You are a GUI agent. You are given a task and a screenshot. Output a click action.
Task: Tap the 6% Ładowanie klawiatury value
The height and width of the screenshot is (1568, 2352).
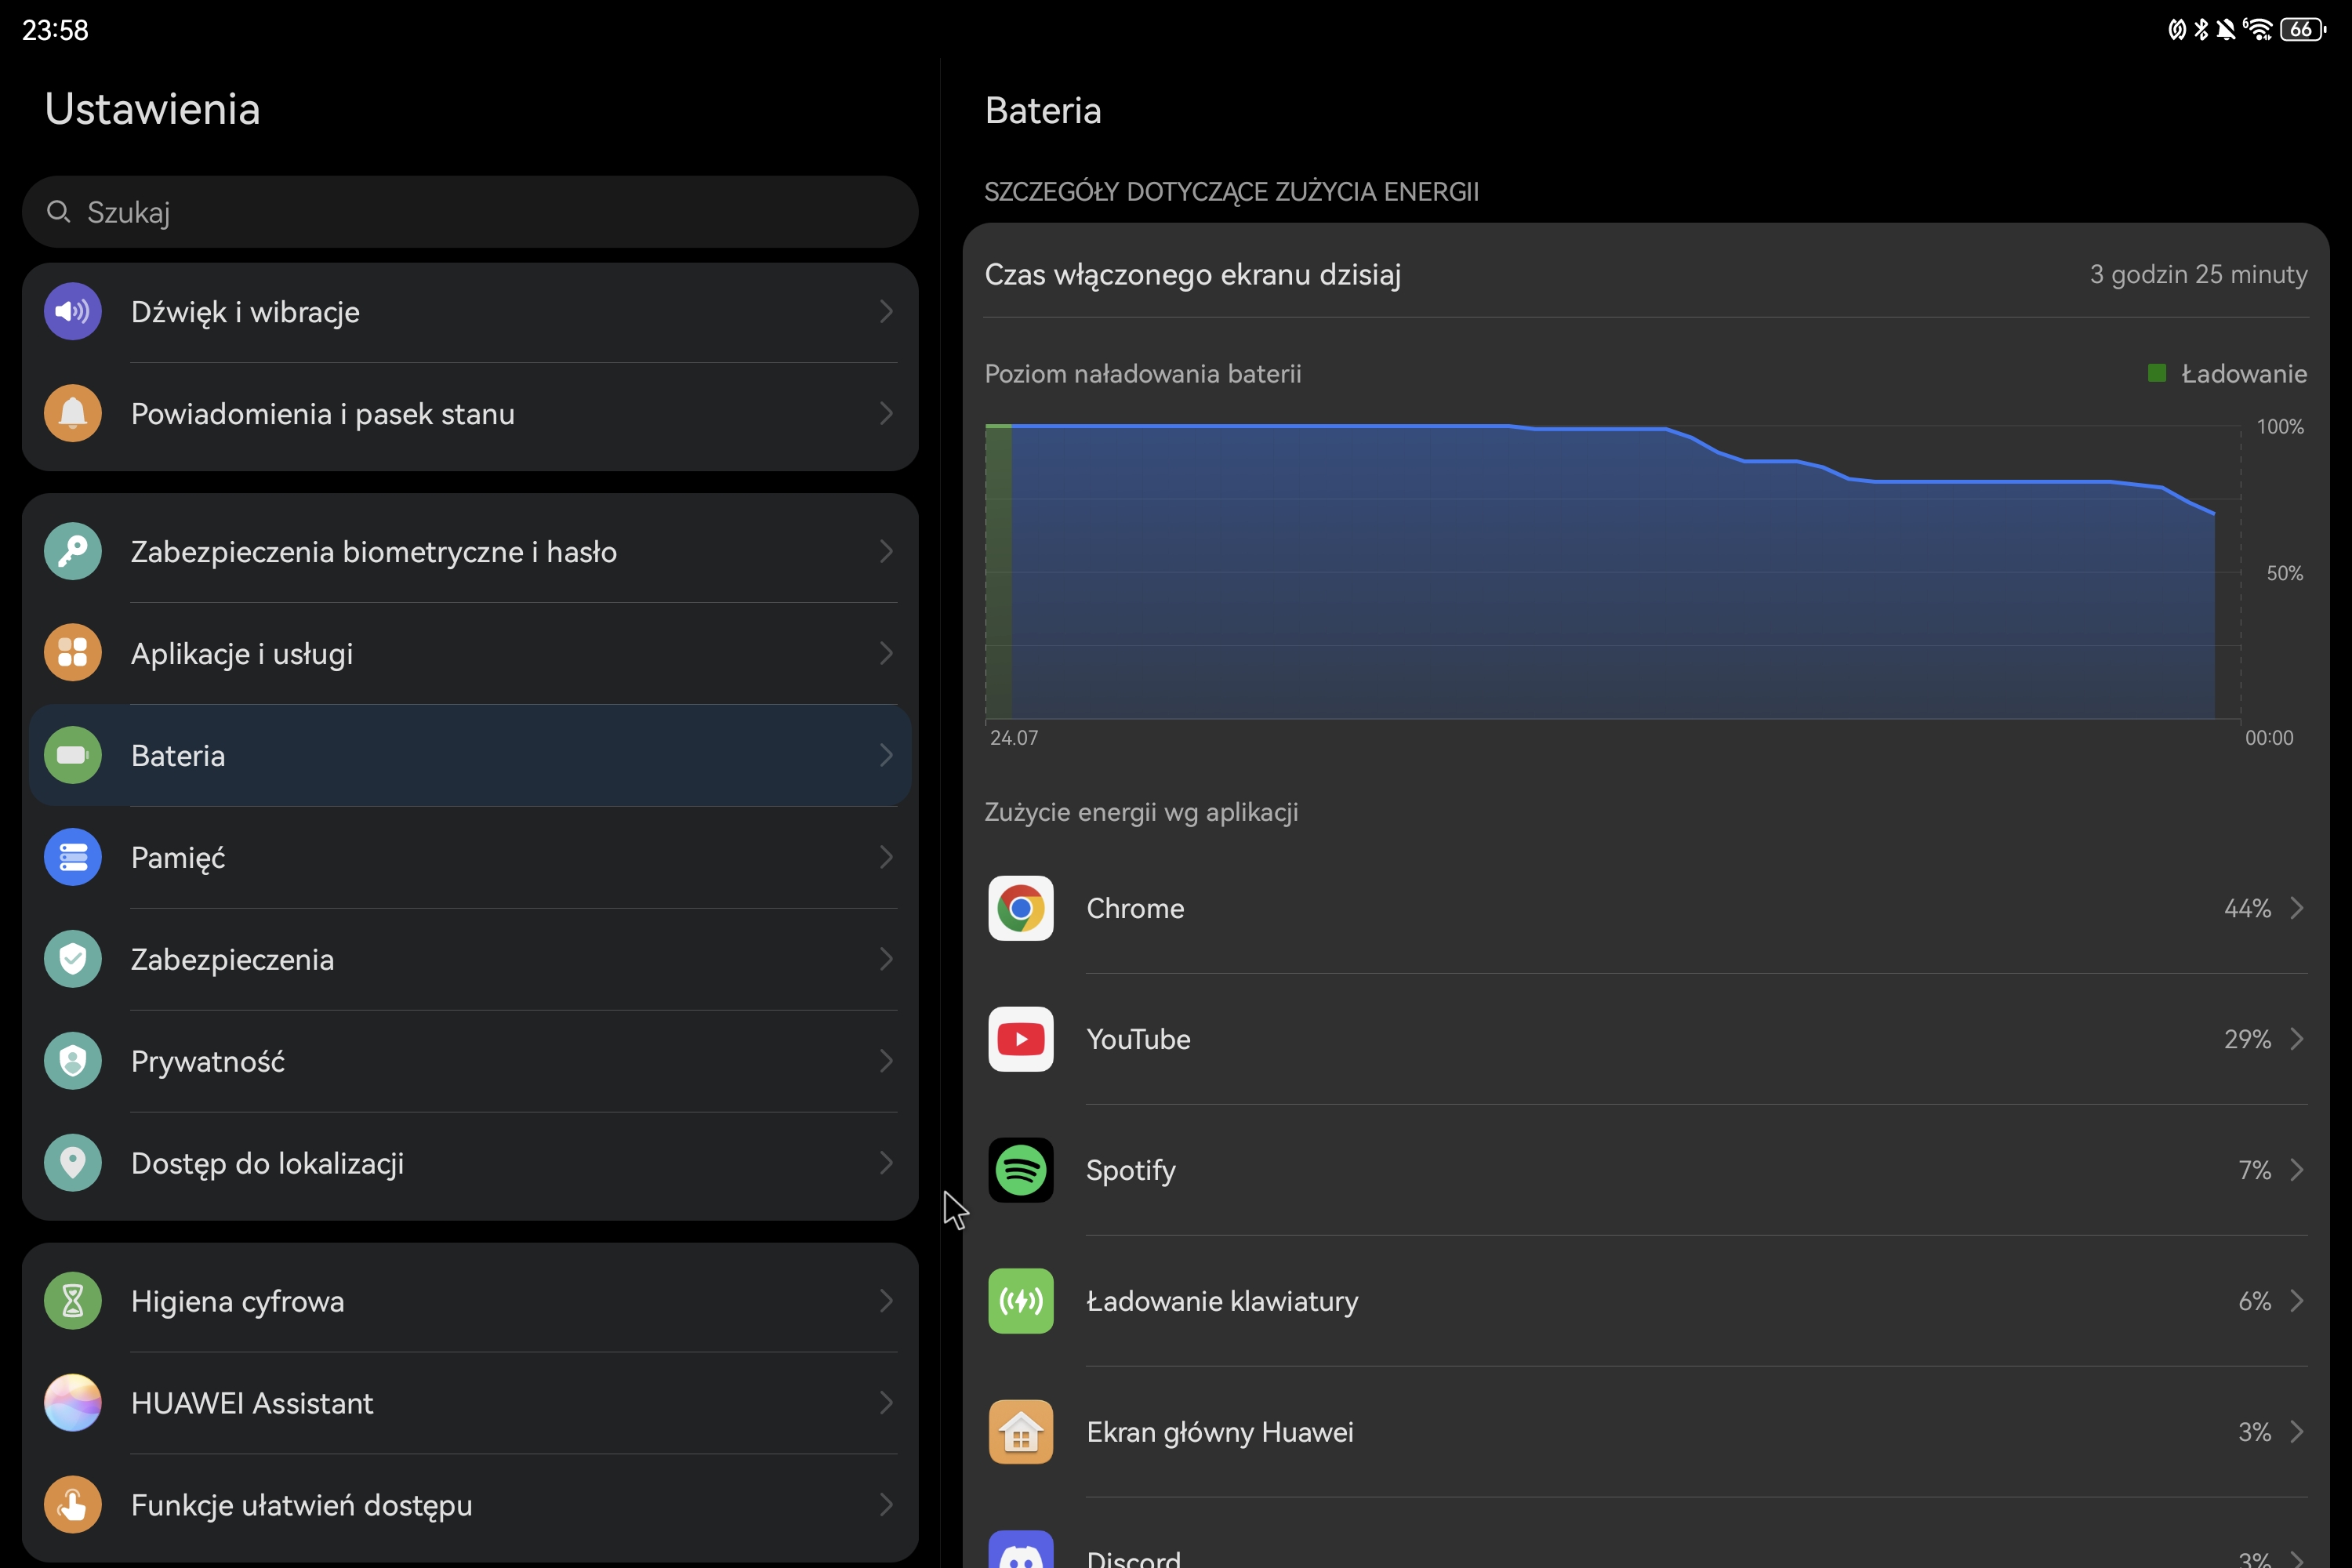click(2254, 1301)
